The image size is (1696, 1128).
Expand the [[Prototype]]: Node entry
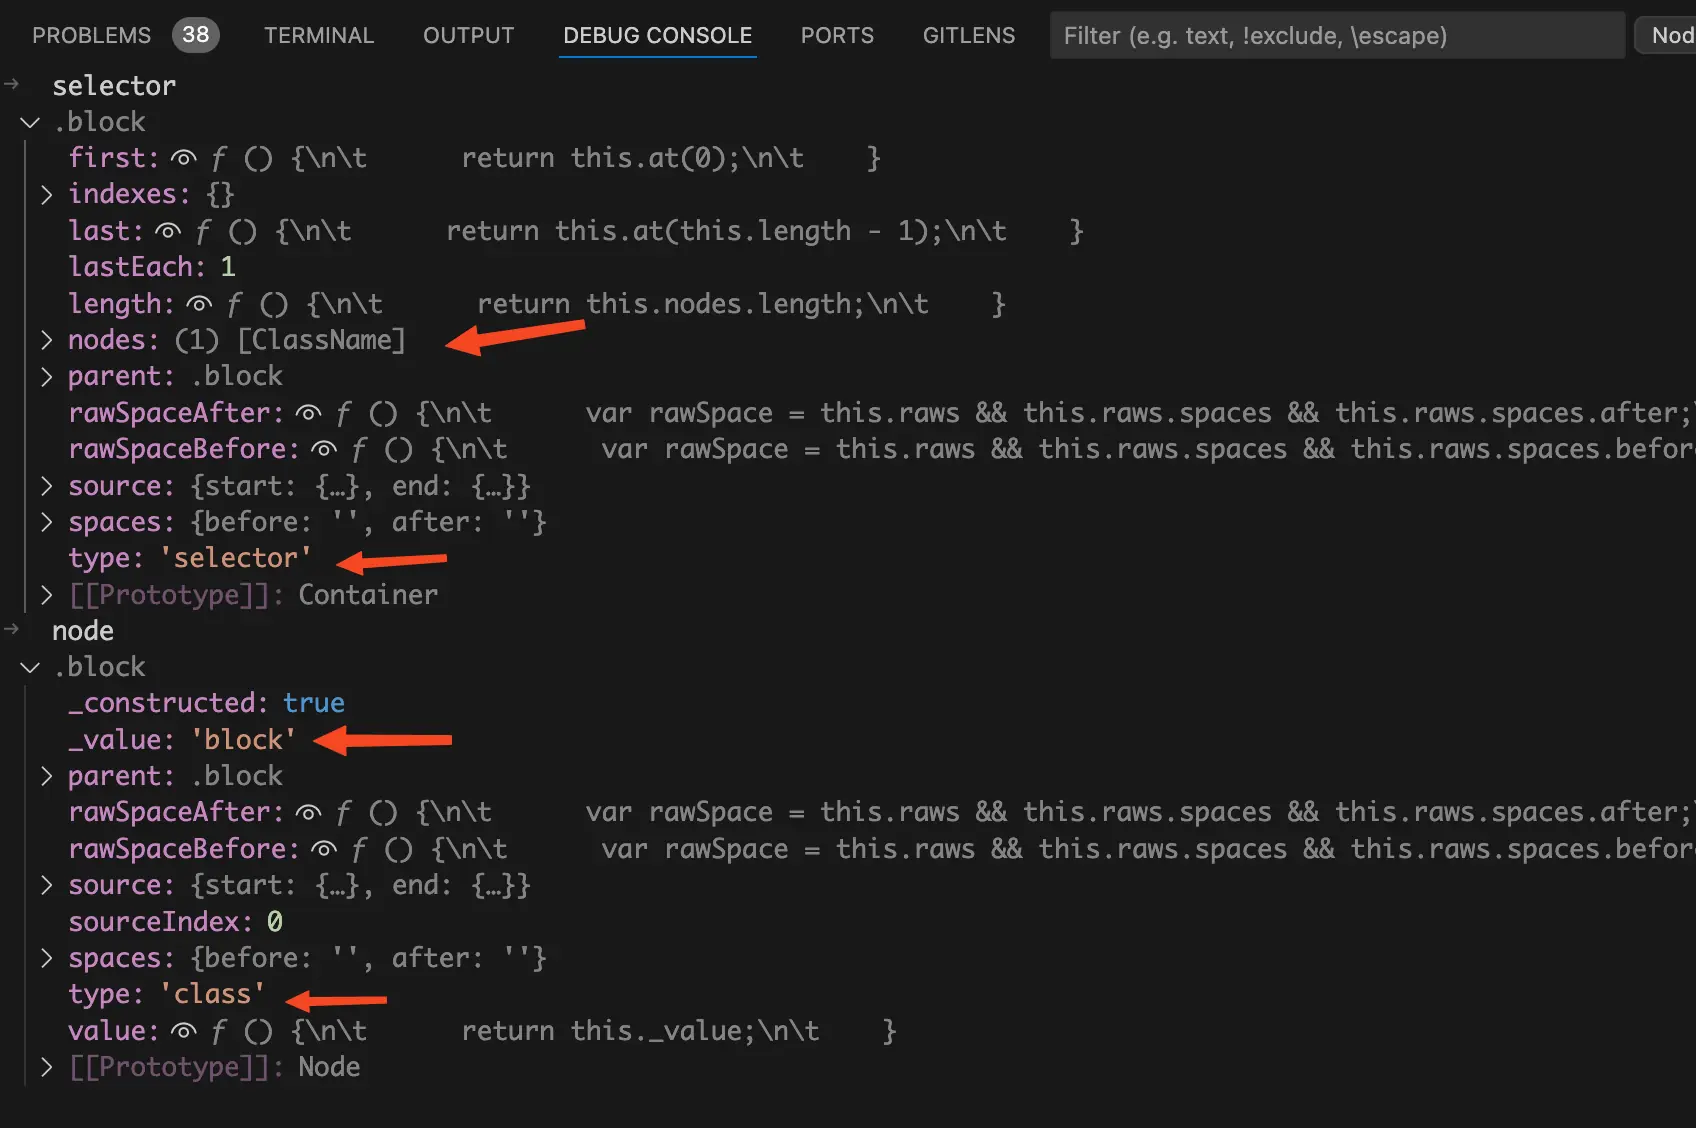(46, 1067)
